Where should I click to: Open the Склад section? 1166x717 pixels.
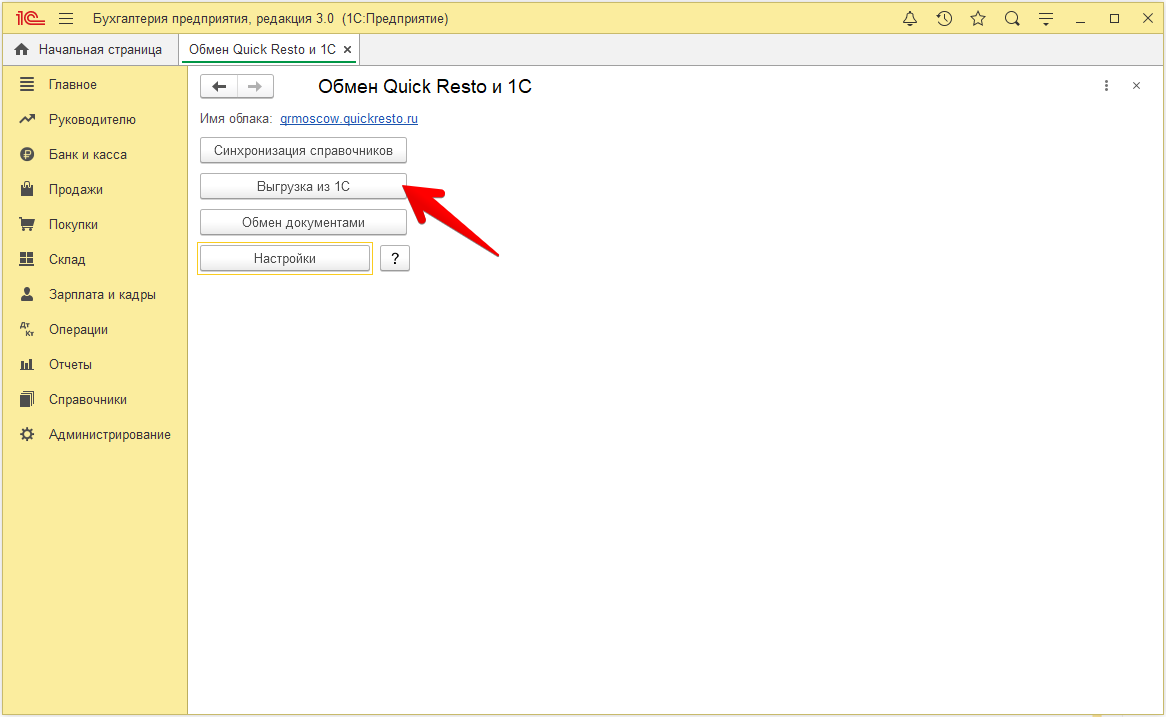point(94,260)
